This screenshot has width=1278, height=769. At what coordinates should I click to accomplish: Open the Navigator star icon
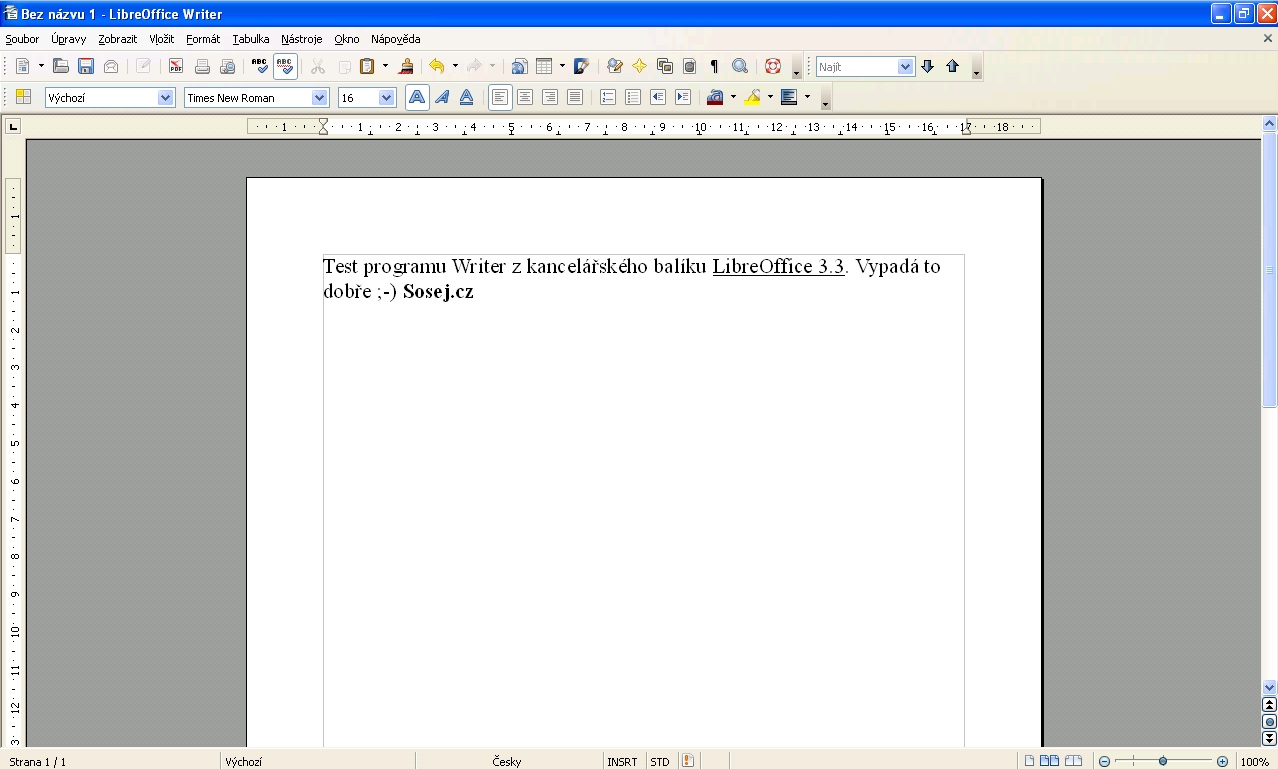[640, 67]
